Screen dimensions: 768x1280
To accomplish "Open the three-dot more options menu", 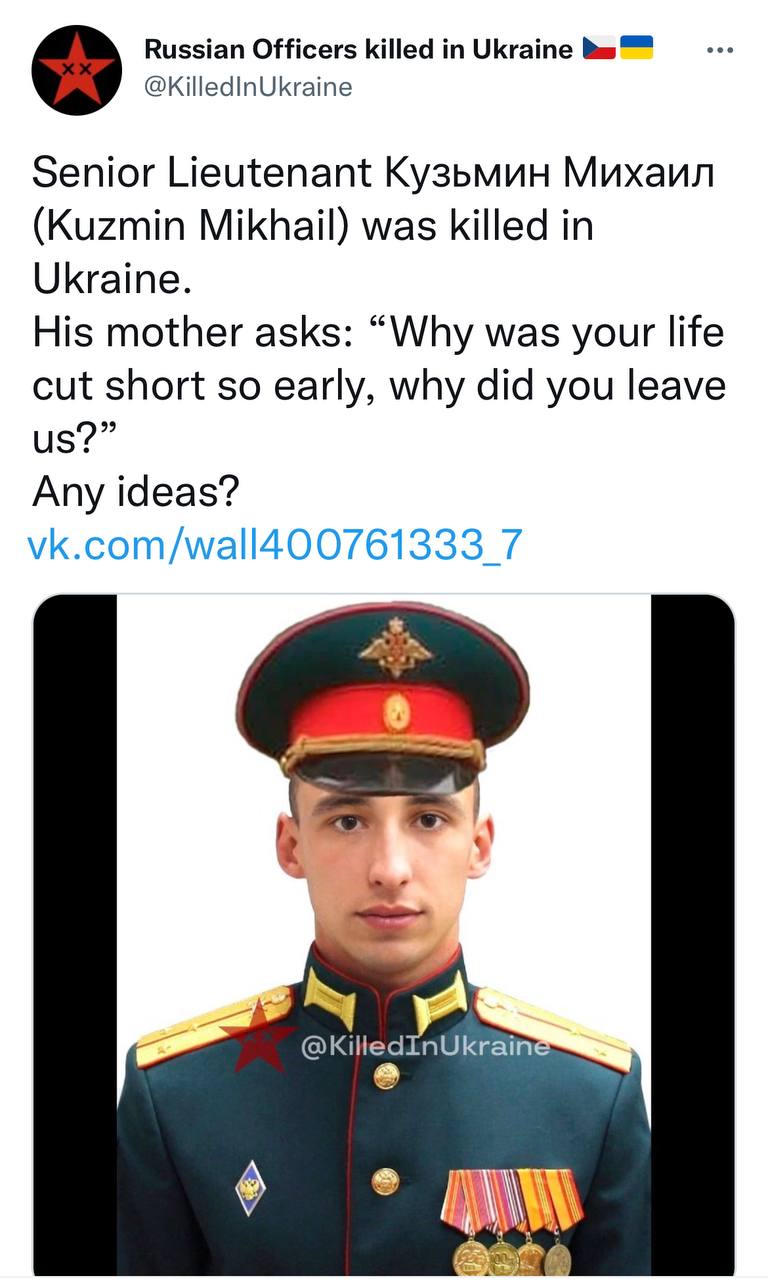I will [x=719, y=50].
